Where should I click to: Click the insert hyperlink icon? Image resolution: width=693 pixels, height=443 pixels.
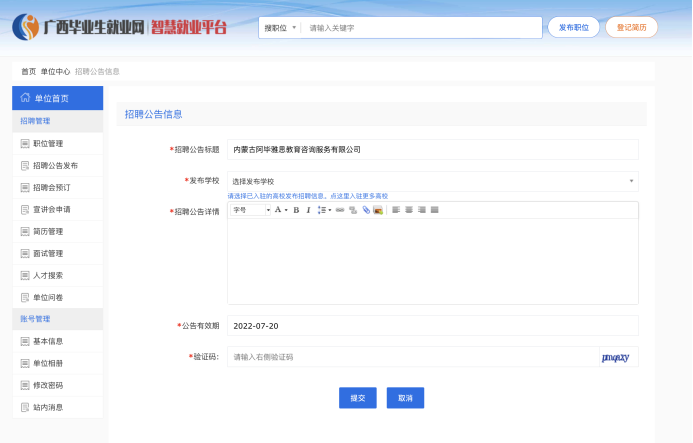(x=340, y=210)
